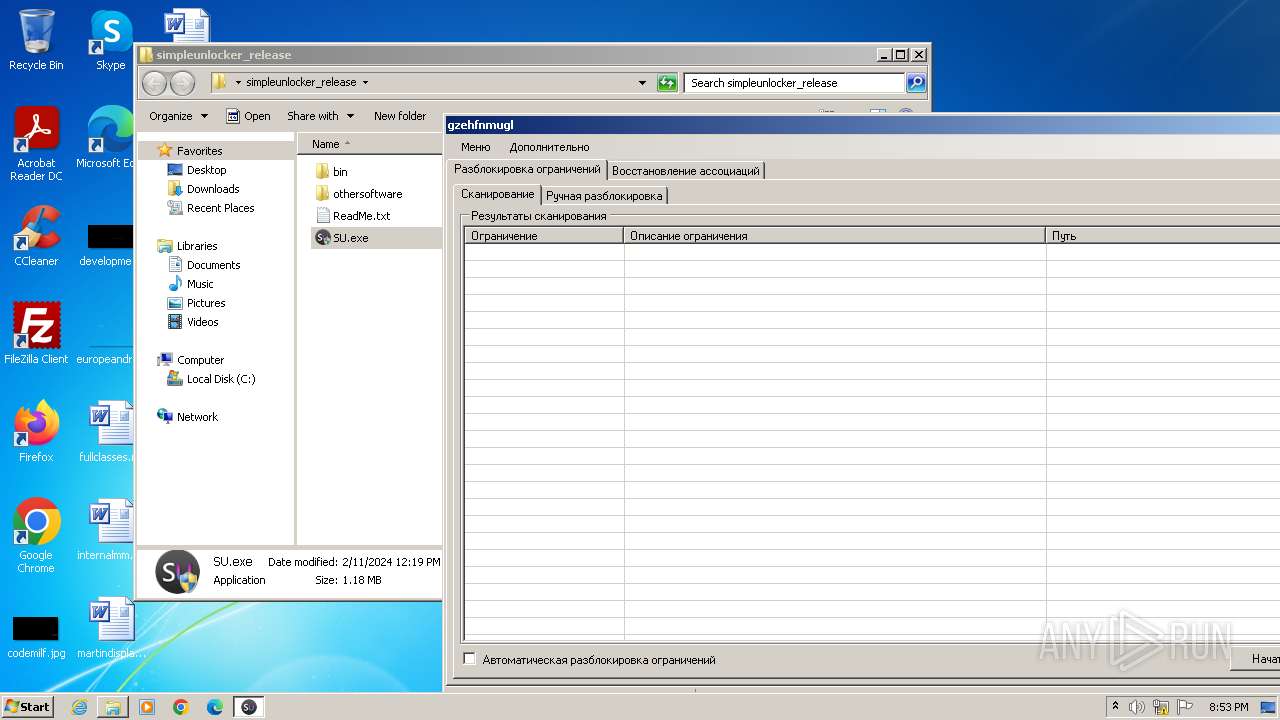Screen dimensions: 1280x720
Task: Open Acrobat Reader DC desktop icon
Action: 36,144
